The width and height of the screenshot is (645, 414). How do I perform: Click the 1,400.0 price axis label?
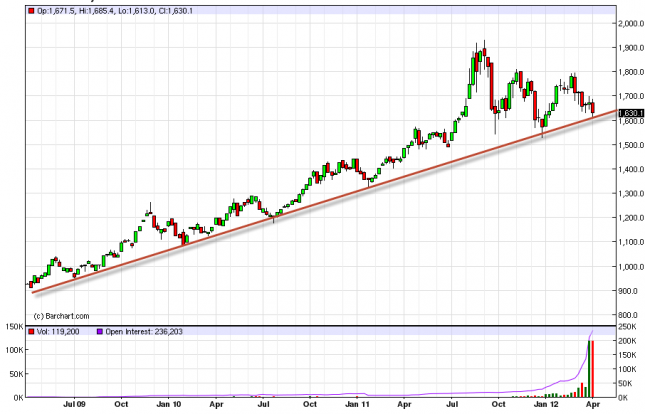(x=631, y=169)
